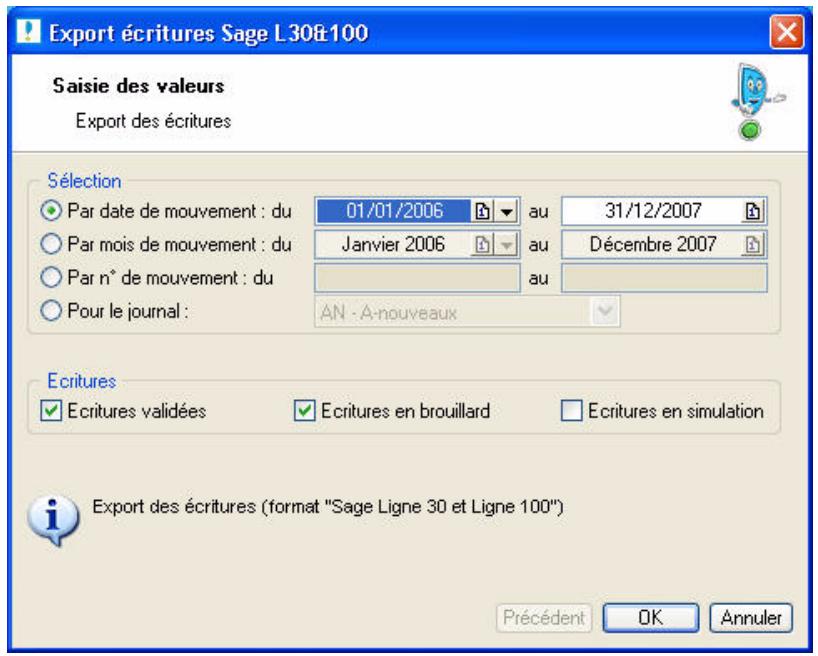Uncheck "Ecritures validées" checkbox
818x656 pixels.
pyautogui.click(x=51, y=411)
